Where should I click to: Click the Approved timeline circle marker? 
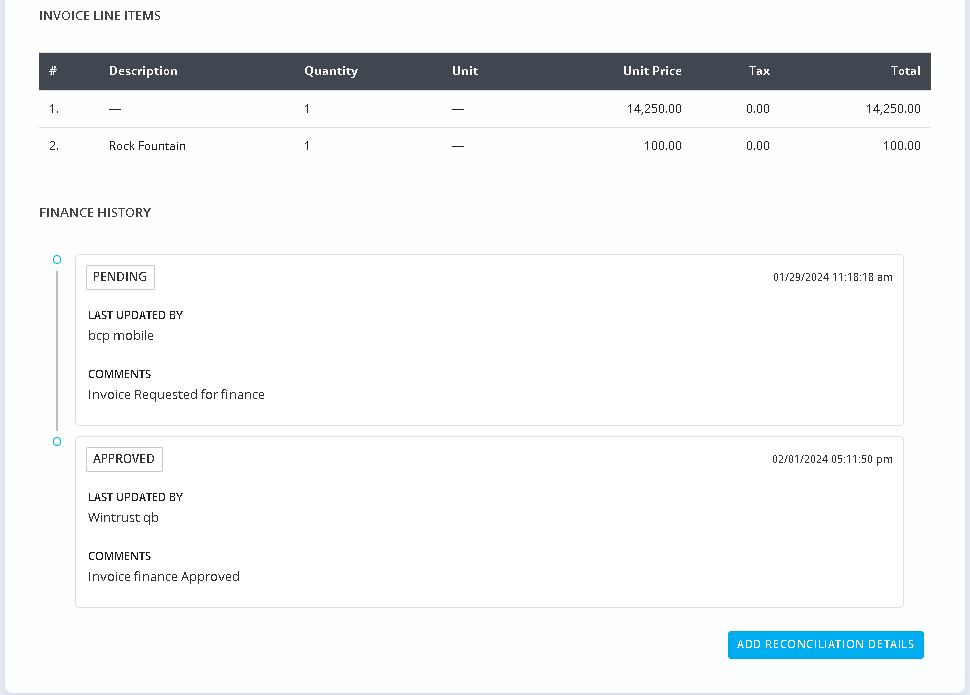tap(57, 441)
